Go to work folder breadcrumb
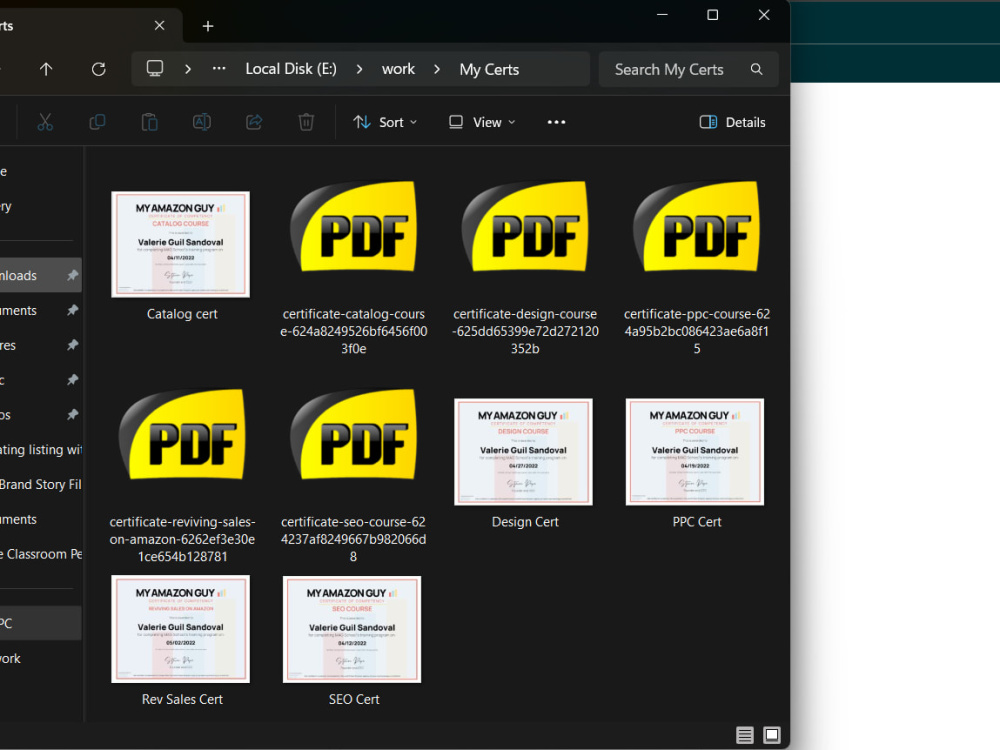 coord(398,69)
